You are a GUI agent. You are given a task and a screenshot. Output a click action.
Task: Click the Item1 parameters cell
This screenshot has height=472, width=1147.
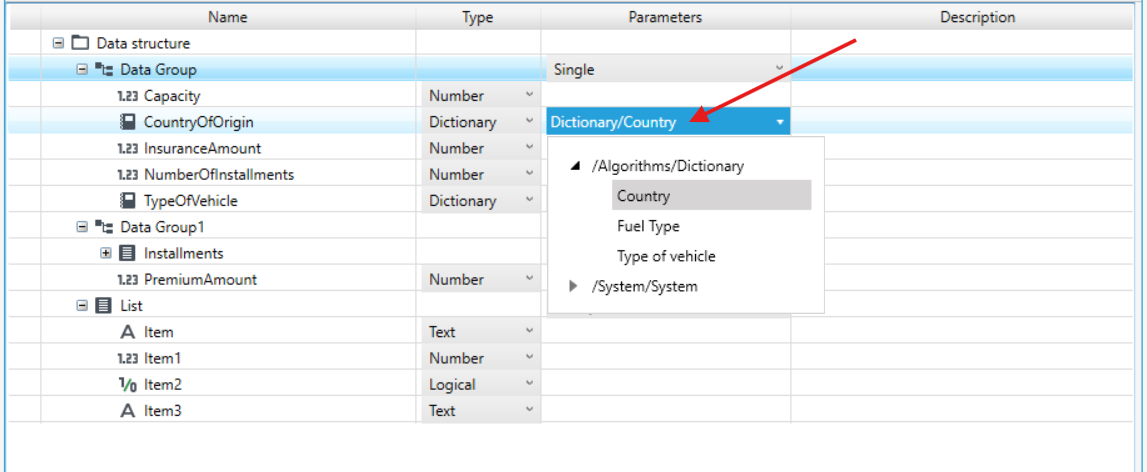coord(666,359)
